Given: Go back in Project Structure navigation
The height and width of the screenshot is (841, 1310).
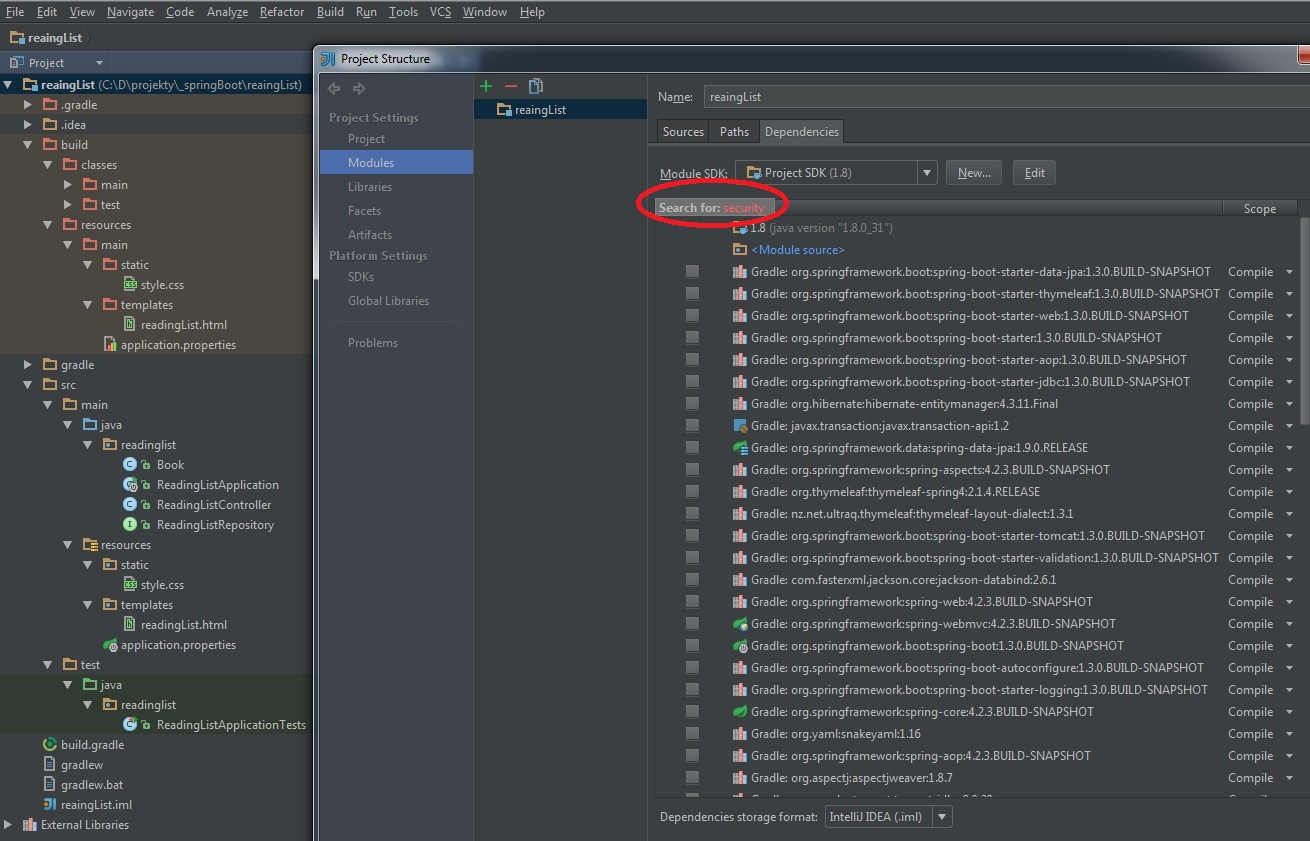Looking at the screenshot, I should pos(334,89).
